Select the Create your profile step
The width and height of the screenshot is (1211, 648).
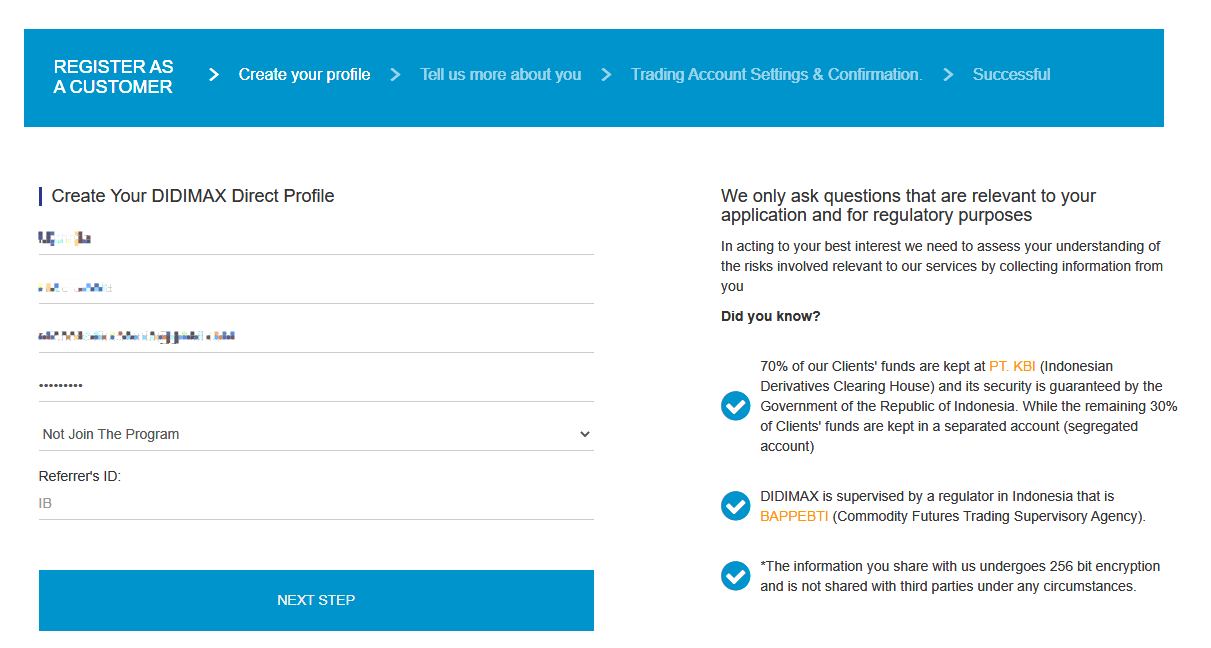tap(304, 75)
